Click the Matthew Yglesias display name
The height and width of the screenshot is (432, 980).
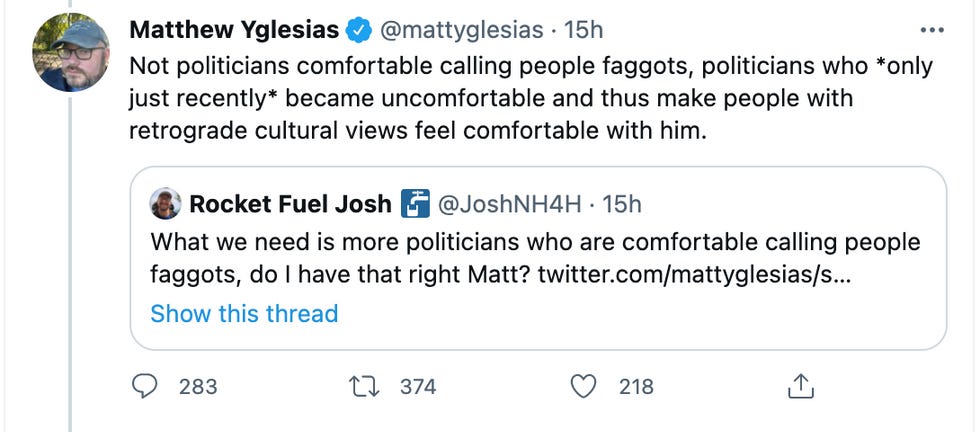coord(234,30)
